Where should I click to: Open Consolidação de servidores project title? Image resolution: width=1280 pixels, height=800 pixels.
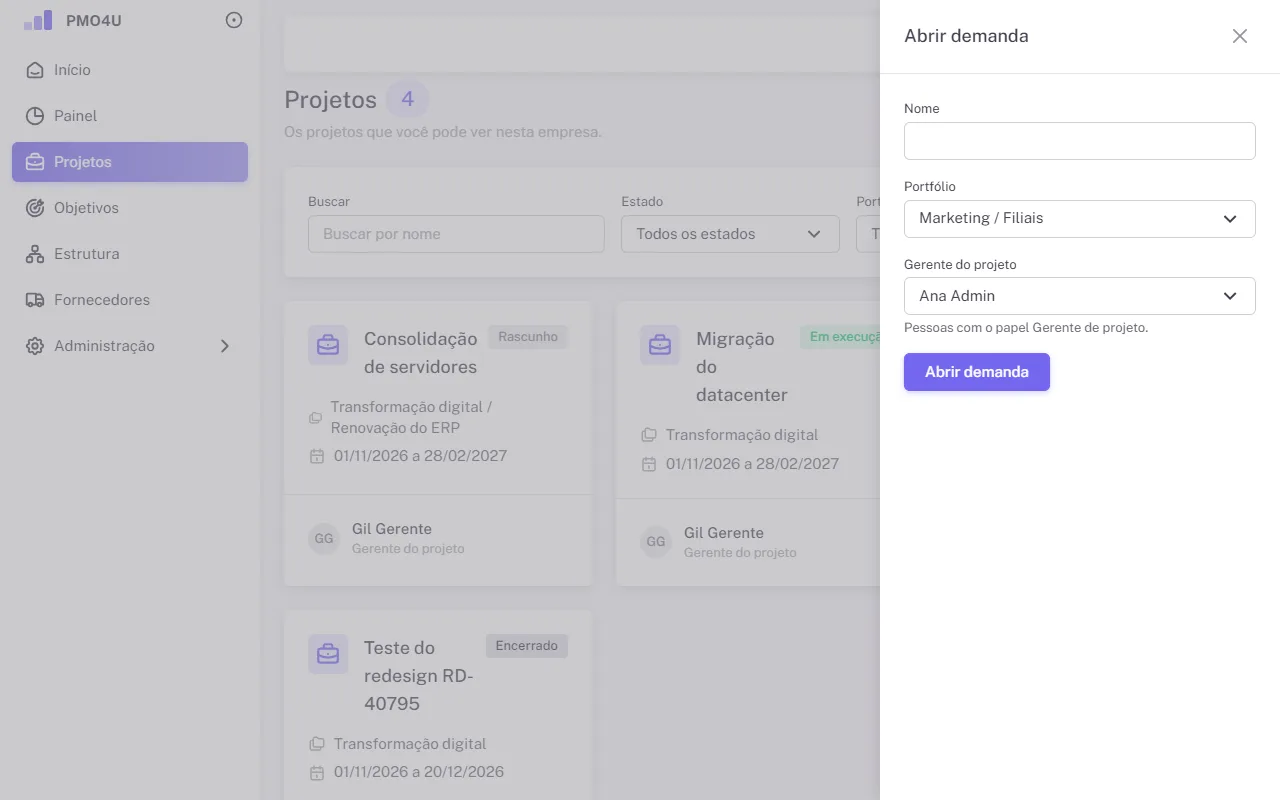(x=421, y=353)
